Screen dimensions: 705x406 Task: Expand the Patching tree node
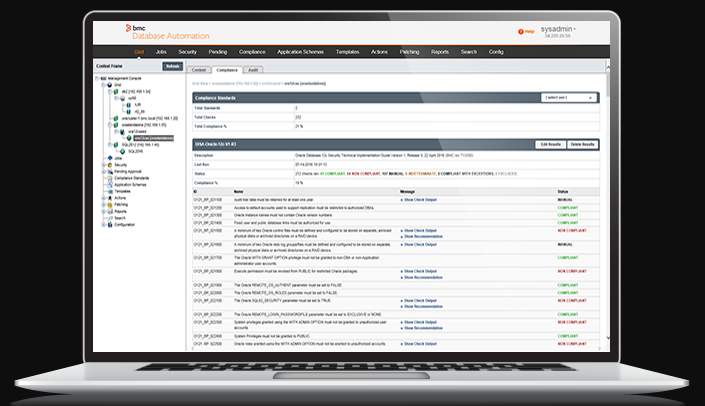(103, 205)
